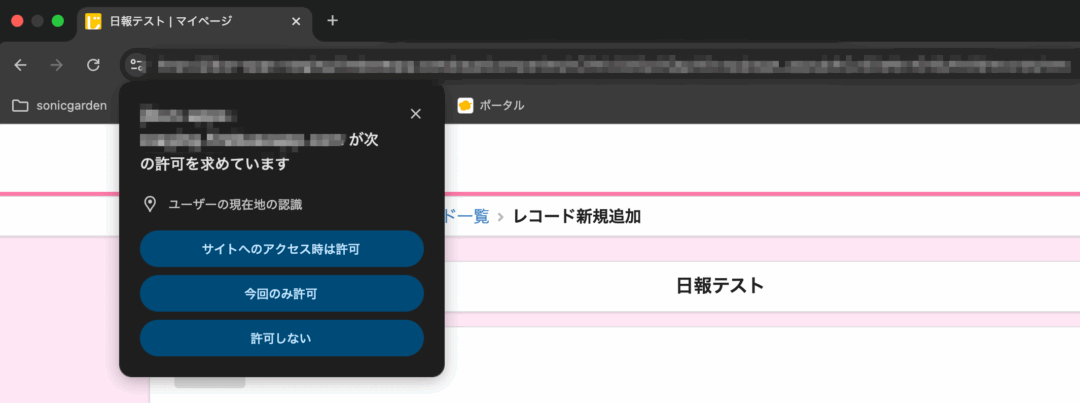Image resolution: width=1080 pixels, height=403 pixels.
Task: Deny location by pressing 許可しない
Action: [x=281, y=338]
